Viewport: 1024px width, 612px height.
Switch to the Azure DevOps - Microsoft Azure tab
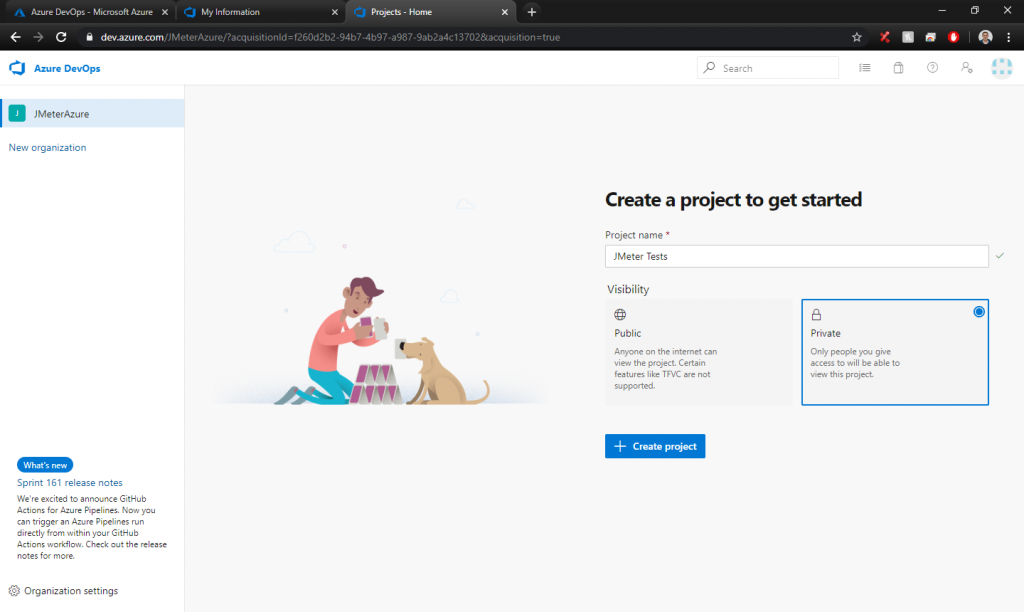(x=91, y=12)
